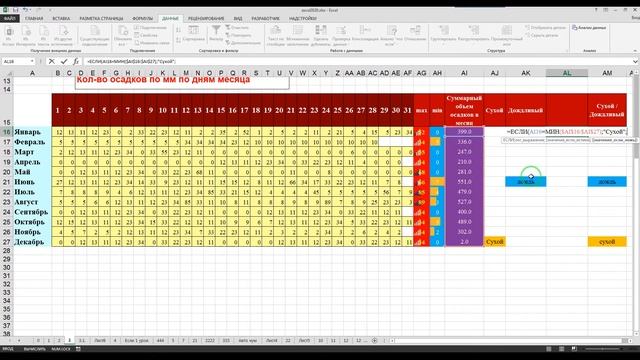Switch to the Review ribbon tab
Image resolution: width=640 pixels, height=360 pixels.
tap(206, 18)
